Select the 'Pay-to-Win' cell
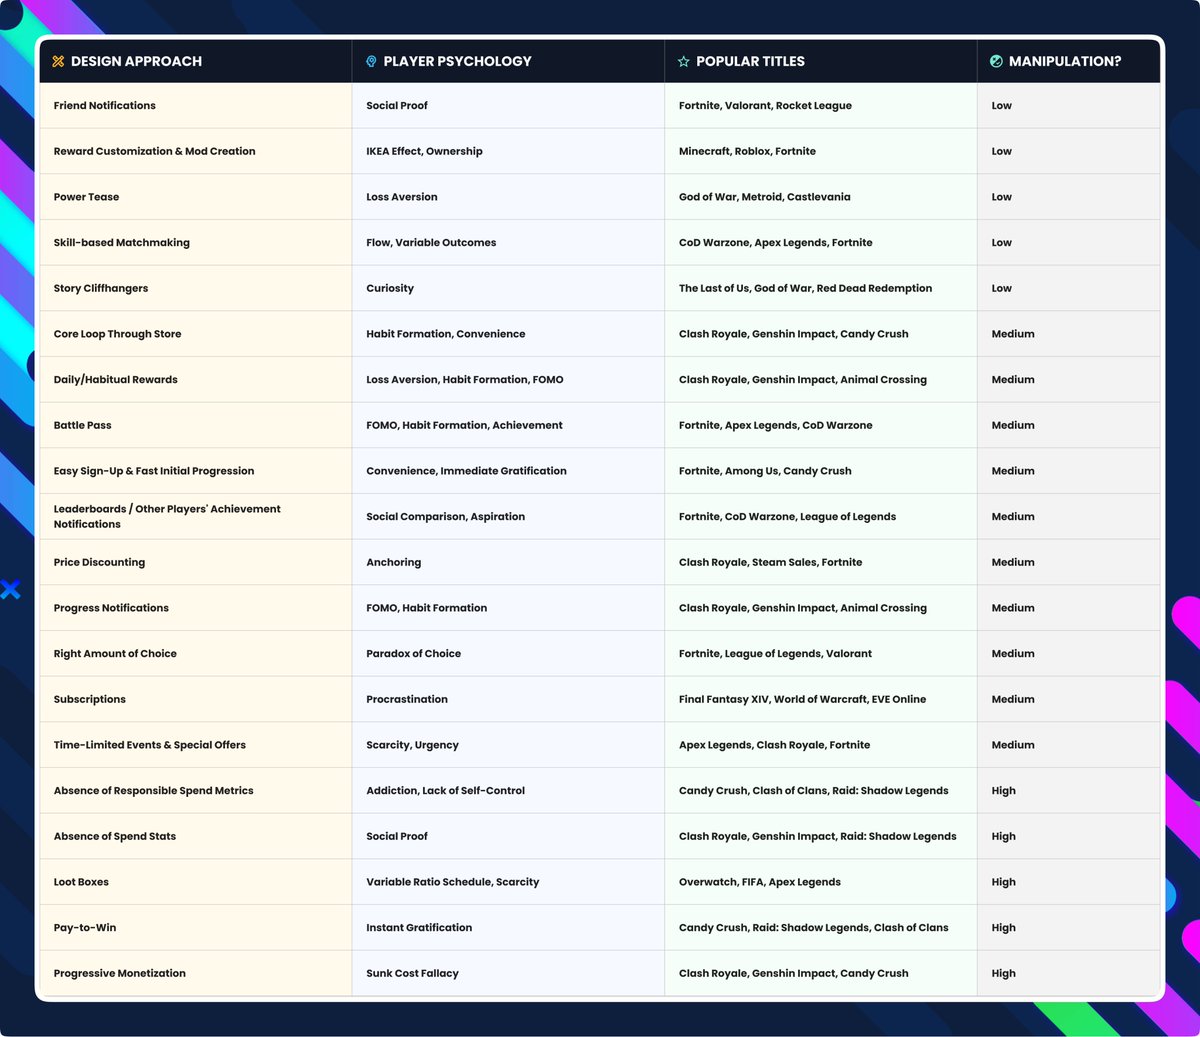1200x1037 pixels. (196, 927)
